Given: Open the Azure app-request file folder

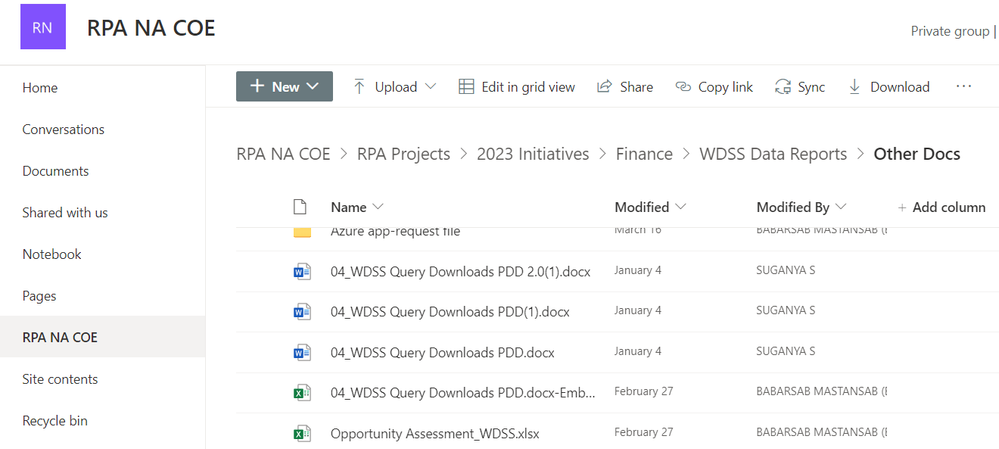Looking at the screenshot, I should [x=395, y=232].
